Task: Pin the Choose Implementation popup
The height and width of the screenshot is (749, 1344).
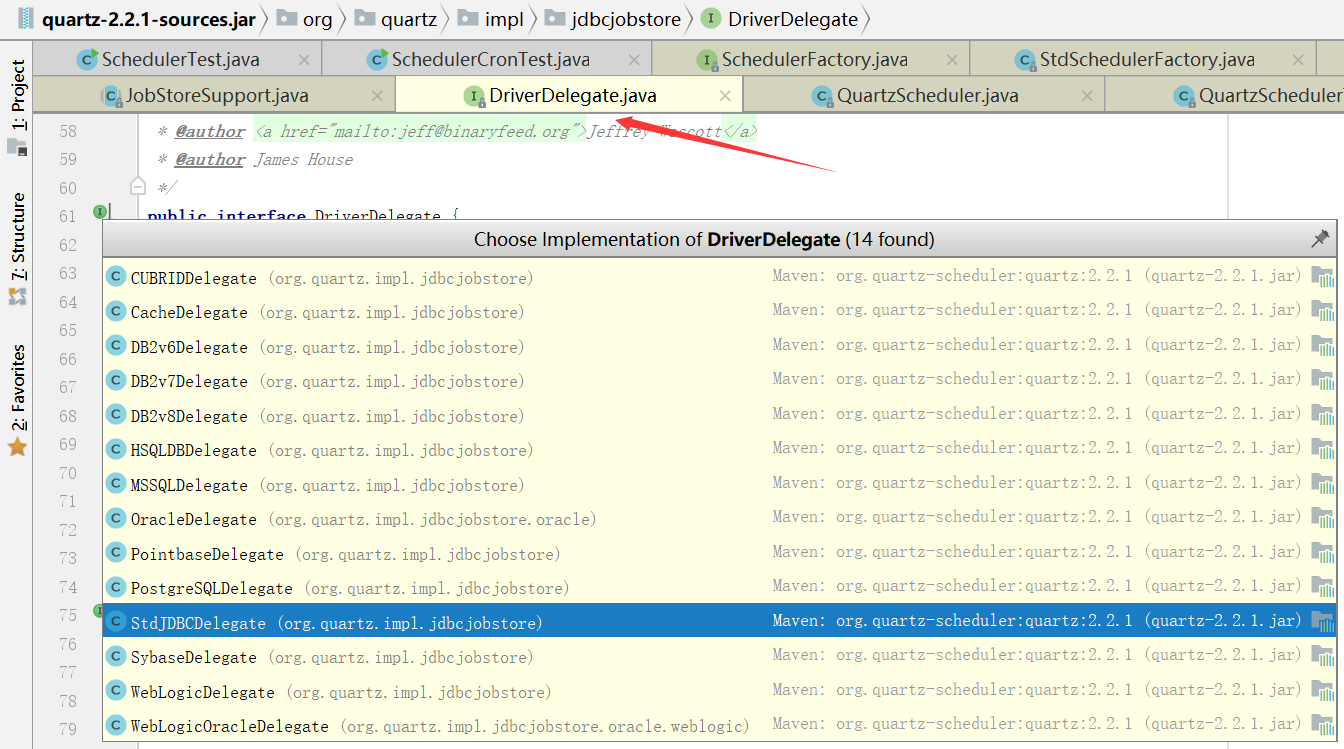Action: point(1320,239)
